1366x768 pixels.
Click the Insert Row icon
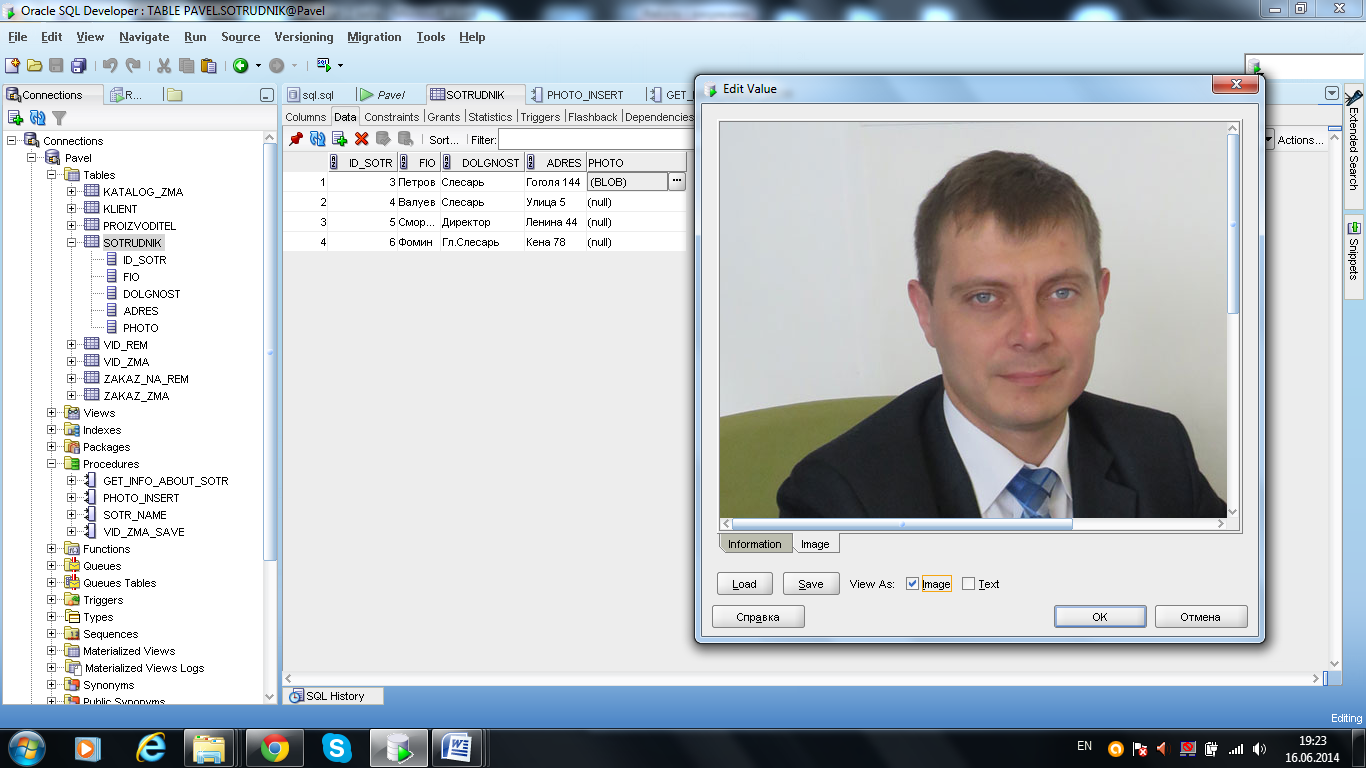tap(340, 139)
